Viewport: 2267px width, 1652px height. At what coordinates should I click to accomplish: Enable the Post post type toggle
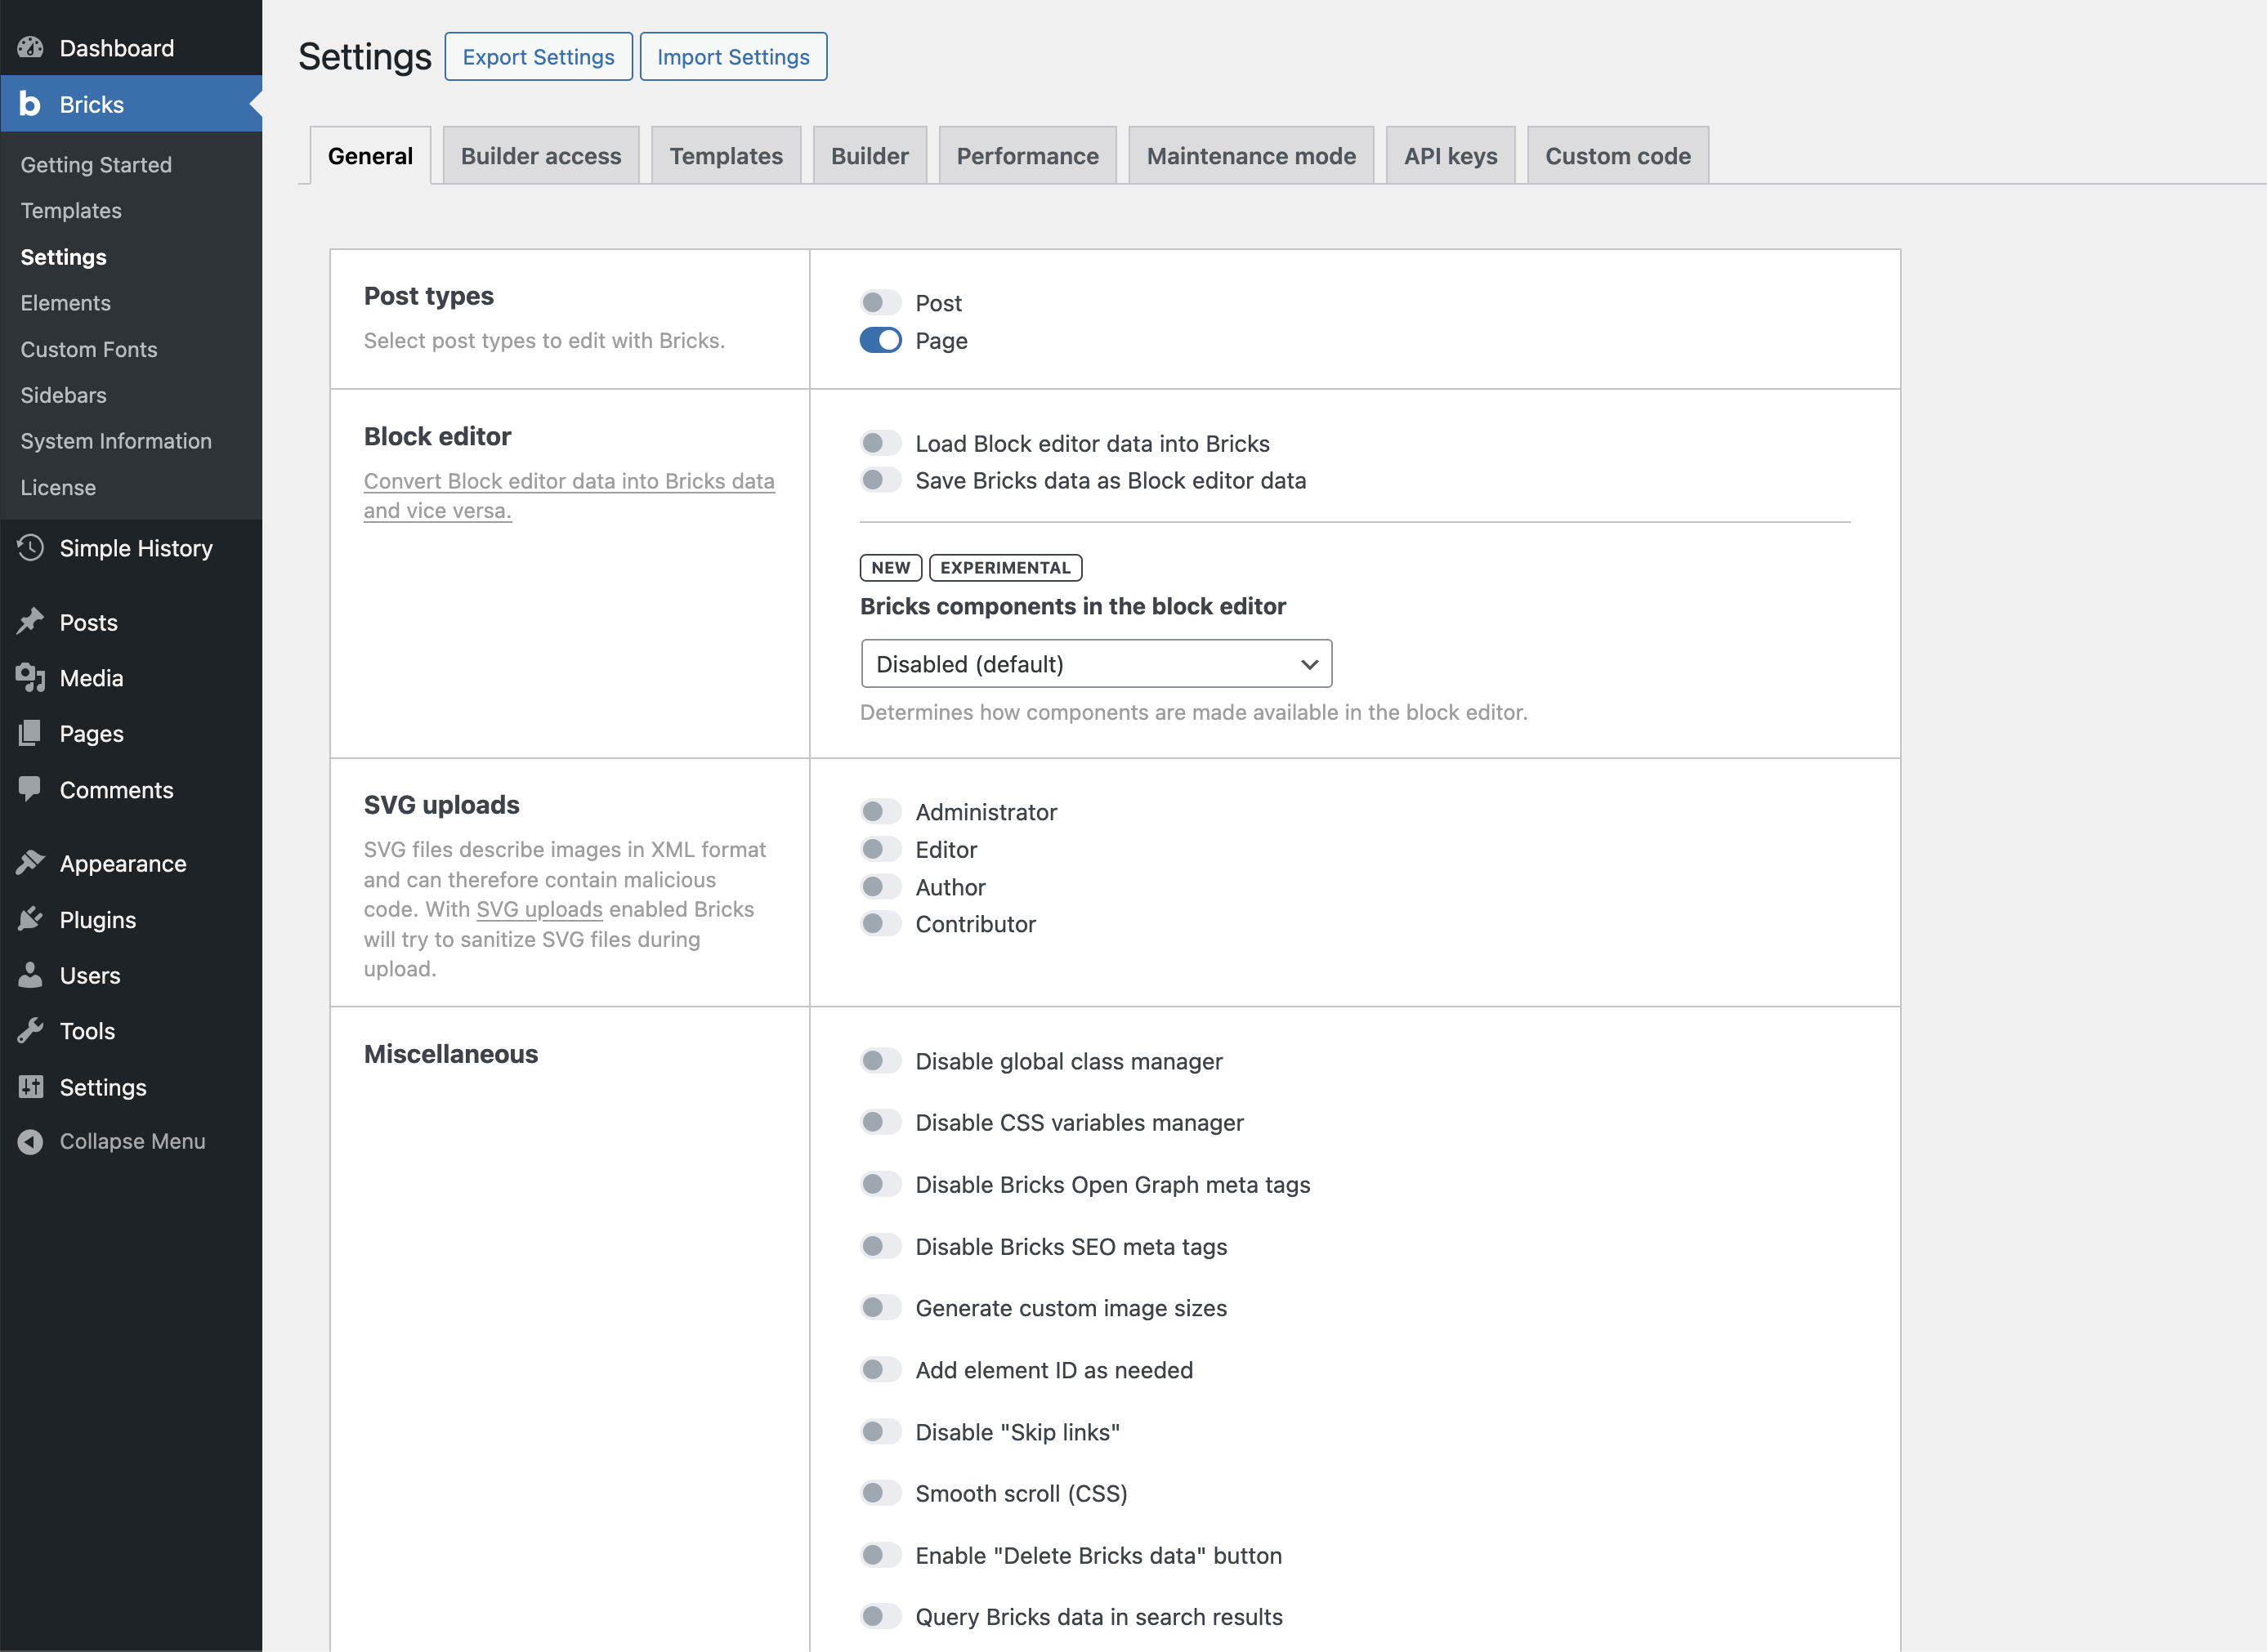[880, 303]
